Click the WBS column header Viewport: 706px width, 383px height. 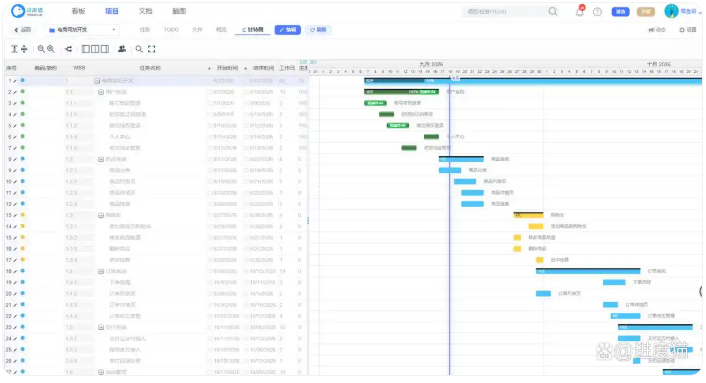(79, 68)
